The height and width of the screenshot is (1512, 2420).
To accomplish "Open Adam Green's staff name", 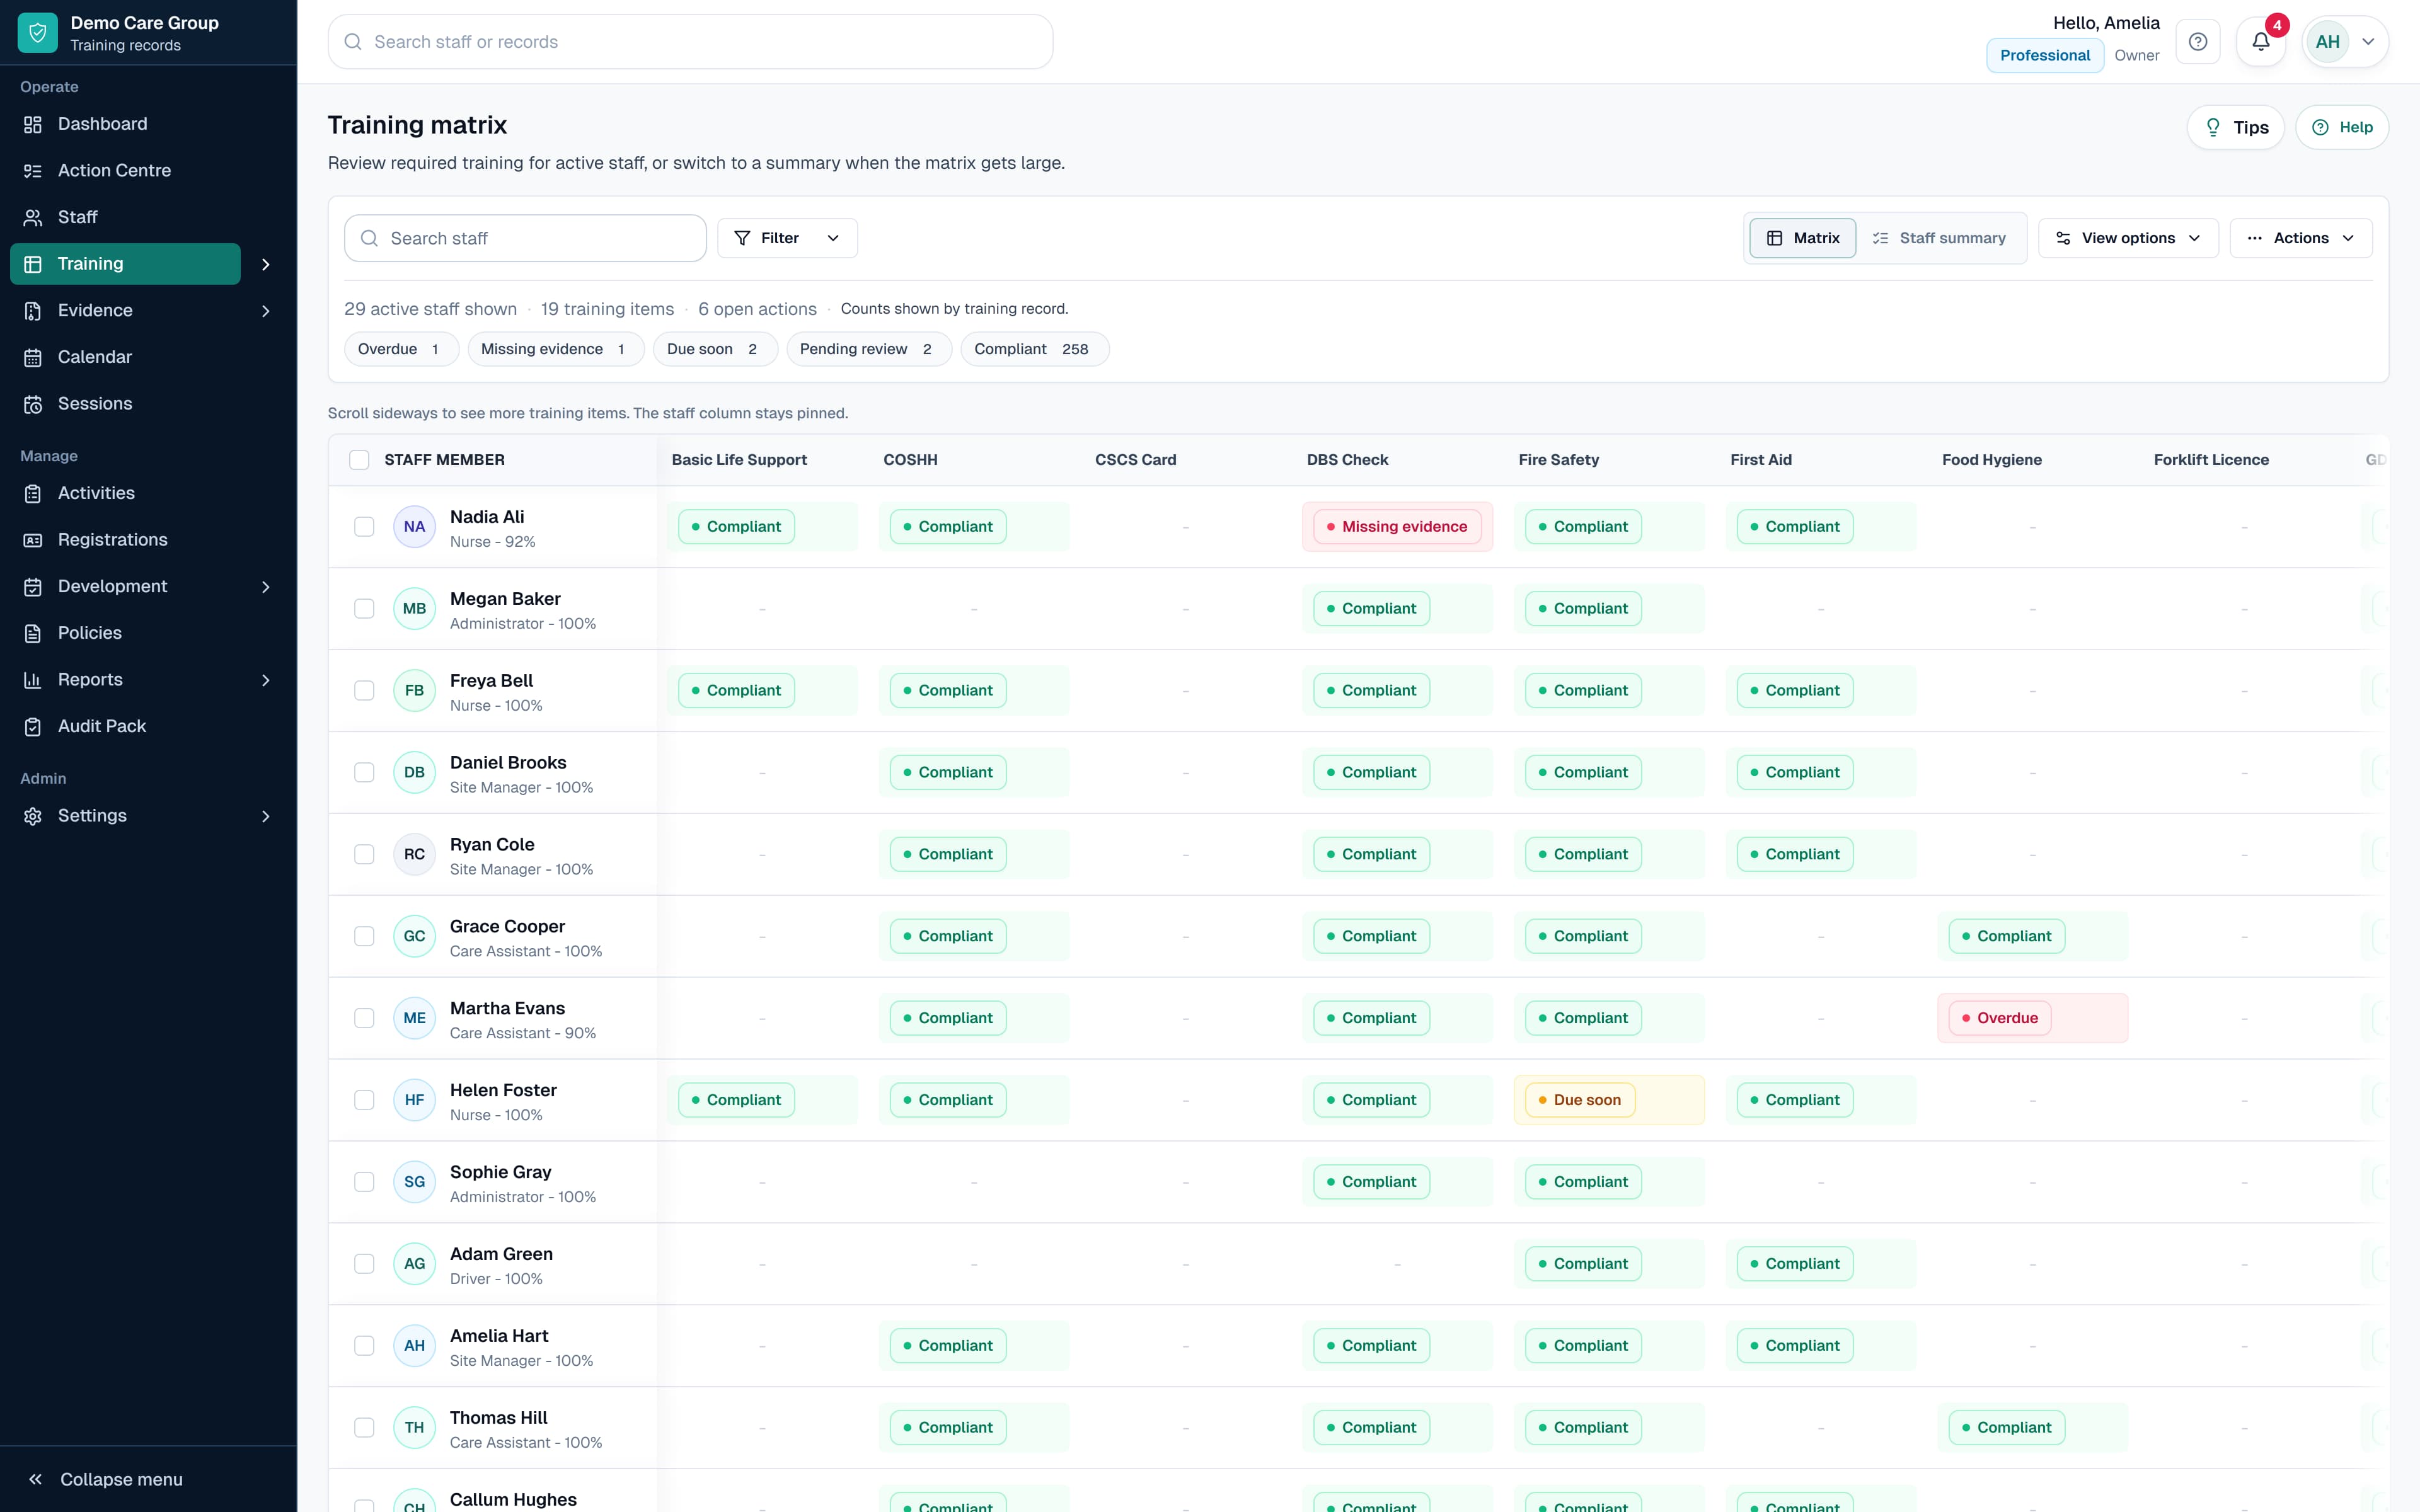I will (501, 1254).
